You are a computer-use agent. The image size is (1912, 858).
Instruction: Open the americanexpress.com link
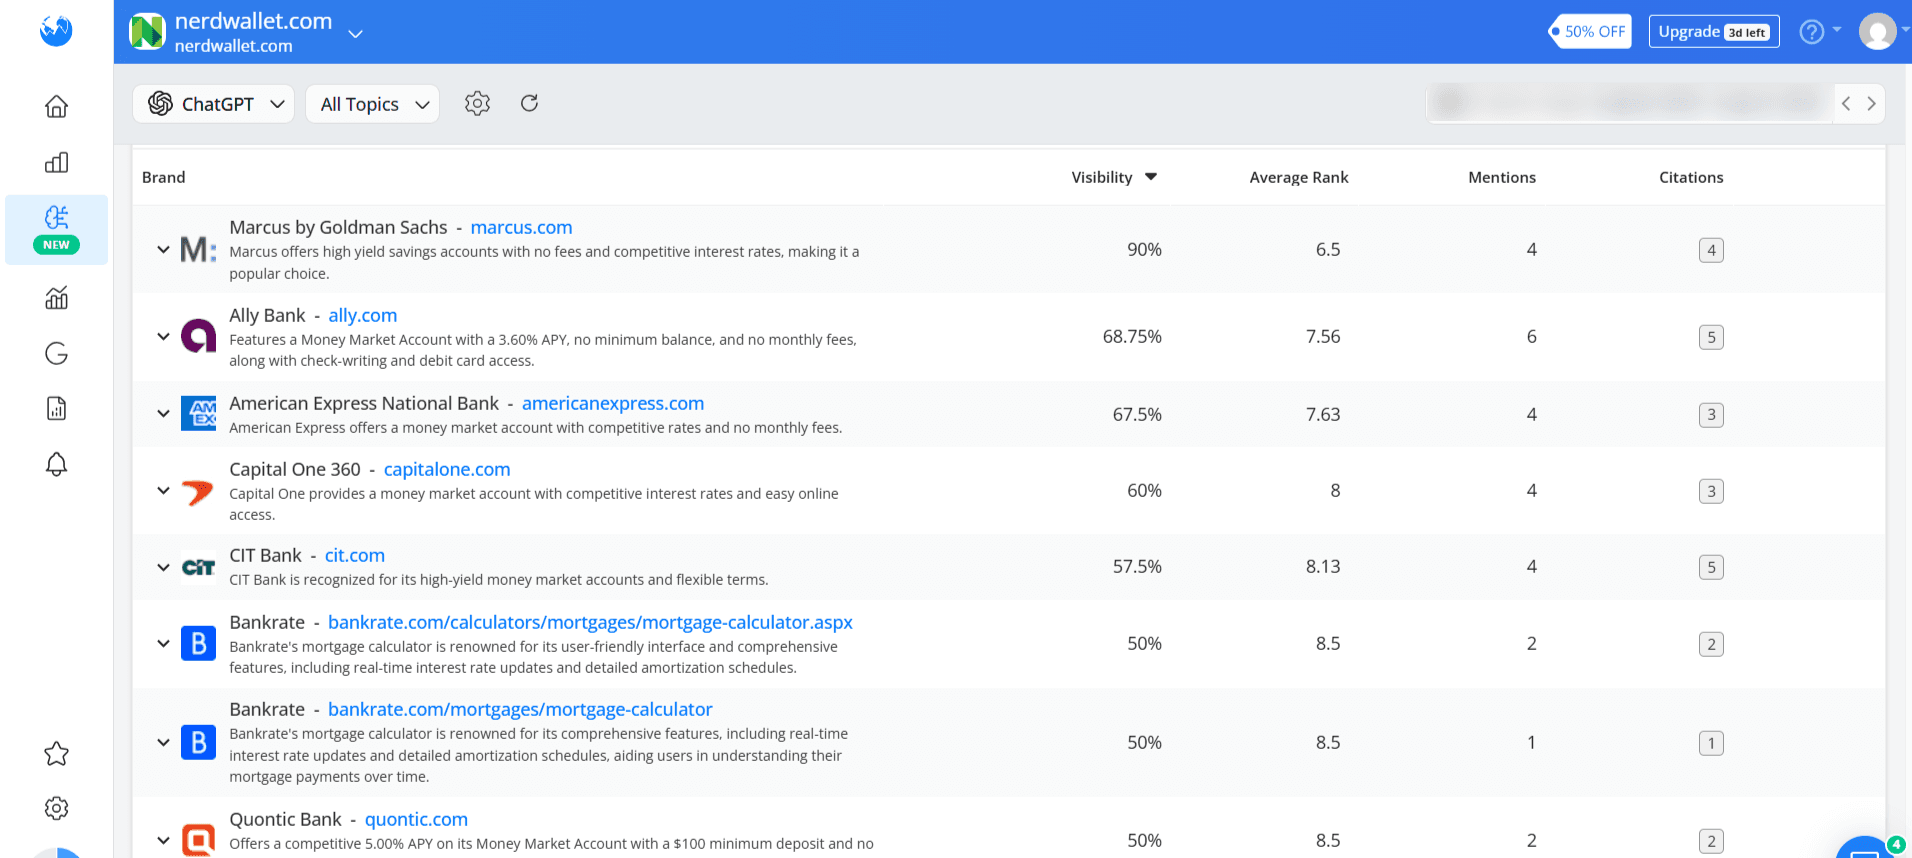[613, 403]
